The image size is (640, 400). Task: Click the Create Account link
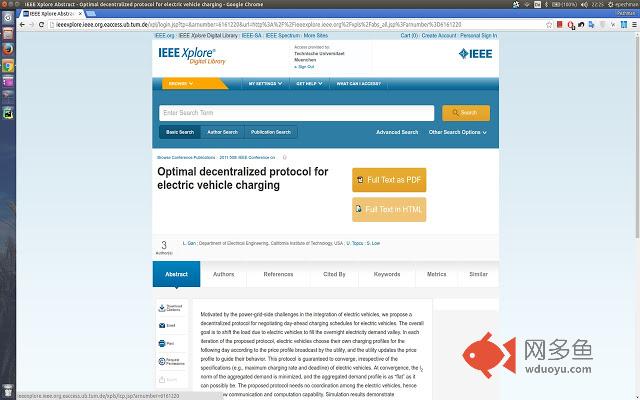click(439, 36)
